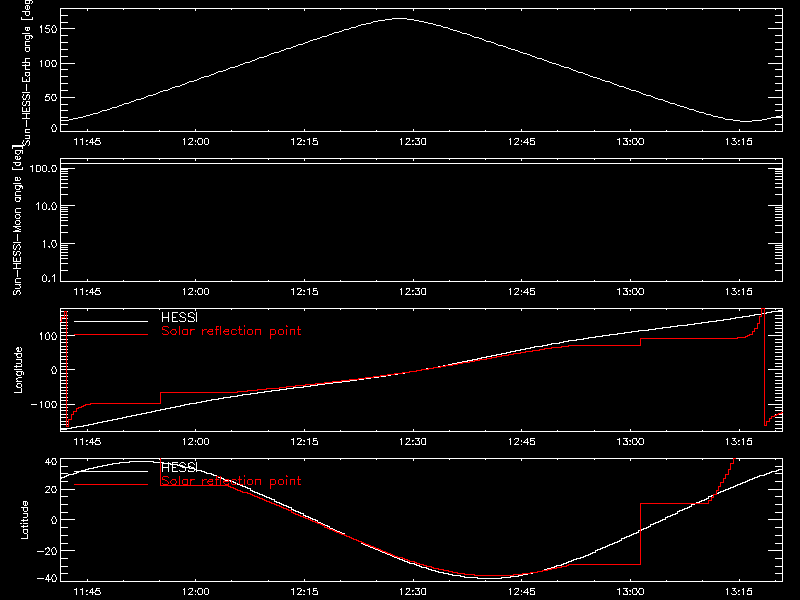Click 12:00 tick label under Longitude plot

point(195,441)
